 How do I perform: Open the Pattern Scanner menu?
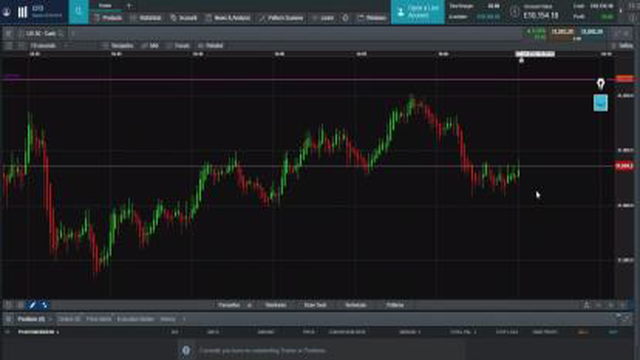coord(281,18)
